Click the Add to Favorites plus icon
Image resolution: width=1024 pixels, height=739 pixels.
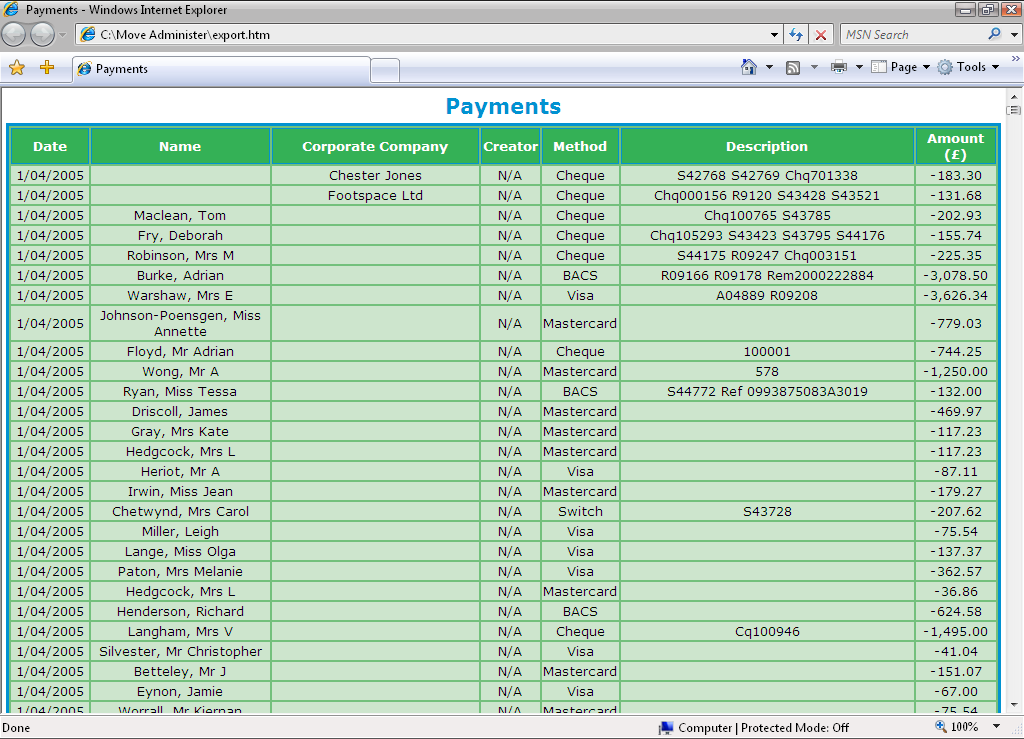pos(46,68)
